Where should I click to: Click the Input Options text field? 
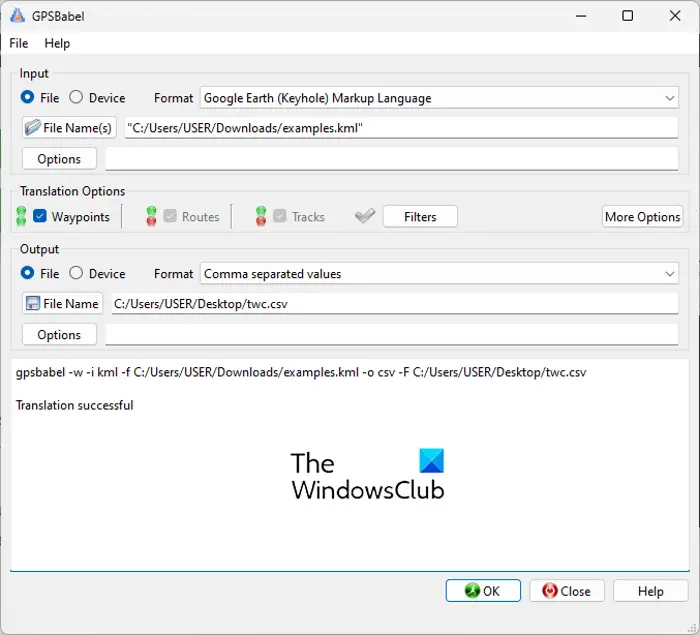coord(392,159)
